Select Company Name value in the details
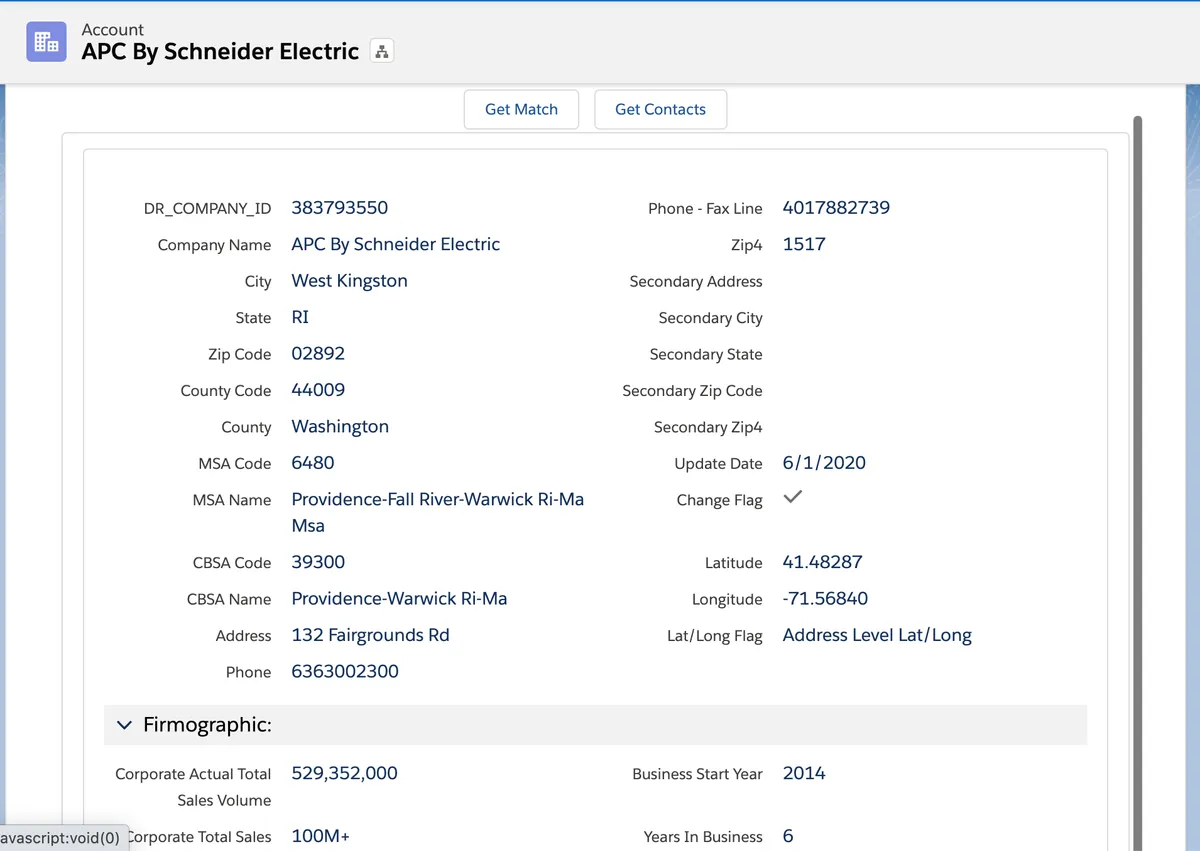Screen dimensions: 1200x851 (395, 244)
